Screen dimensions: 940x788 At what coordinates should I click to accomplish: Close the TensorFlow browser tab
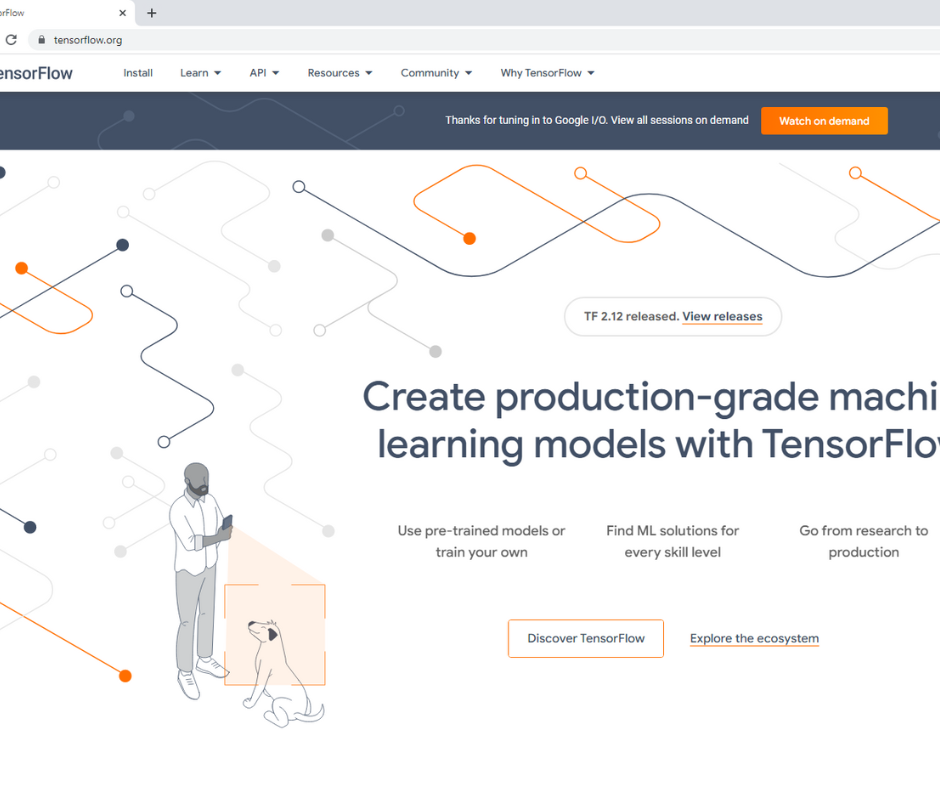(x=122, y=13)
